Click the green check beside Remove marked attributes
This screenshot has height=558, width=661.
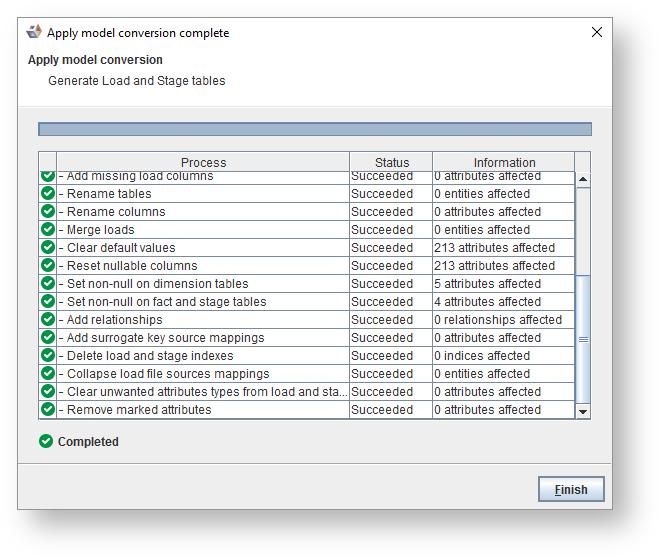[48, 410]
